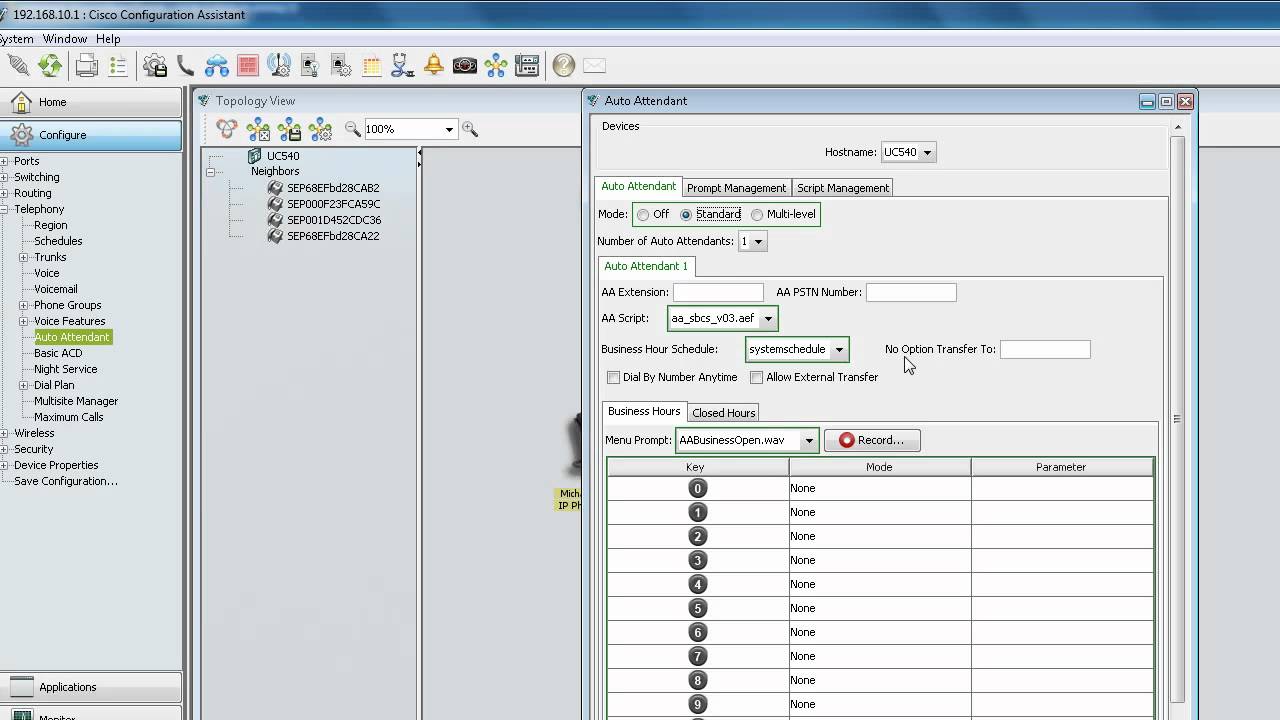Viewport: 1280px width, 720px height.
Task: Expand the Voice Features tree node
Action: pyautogui.click(x=24, y=321)
